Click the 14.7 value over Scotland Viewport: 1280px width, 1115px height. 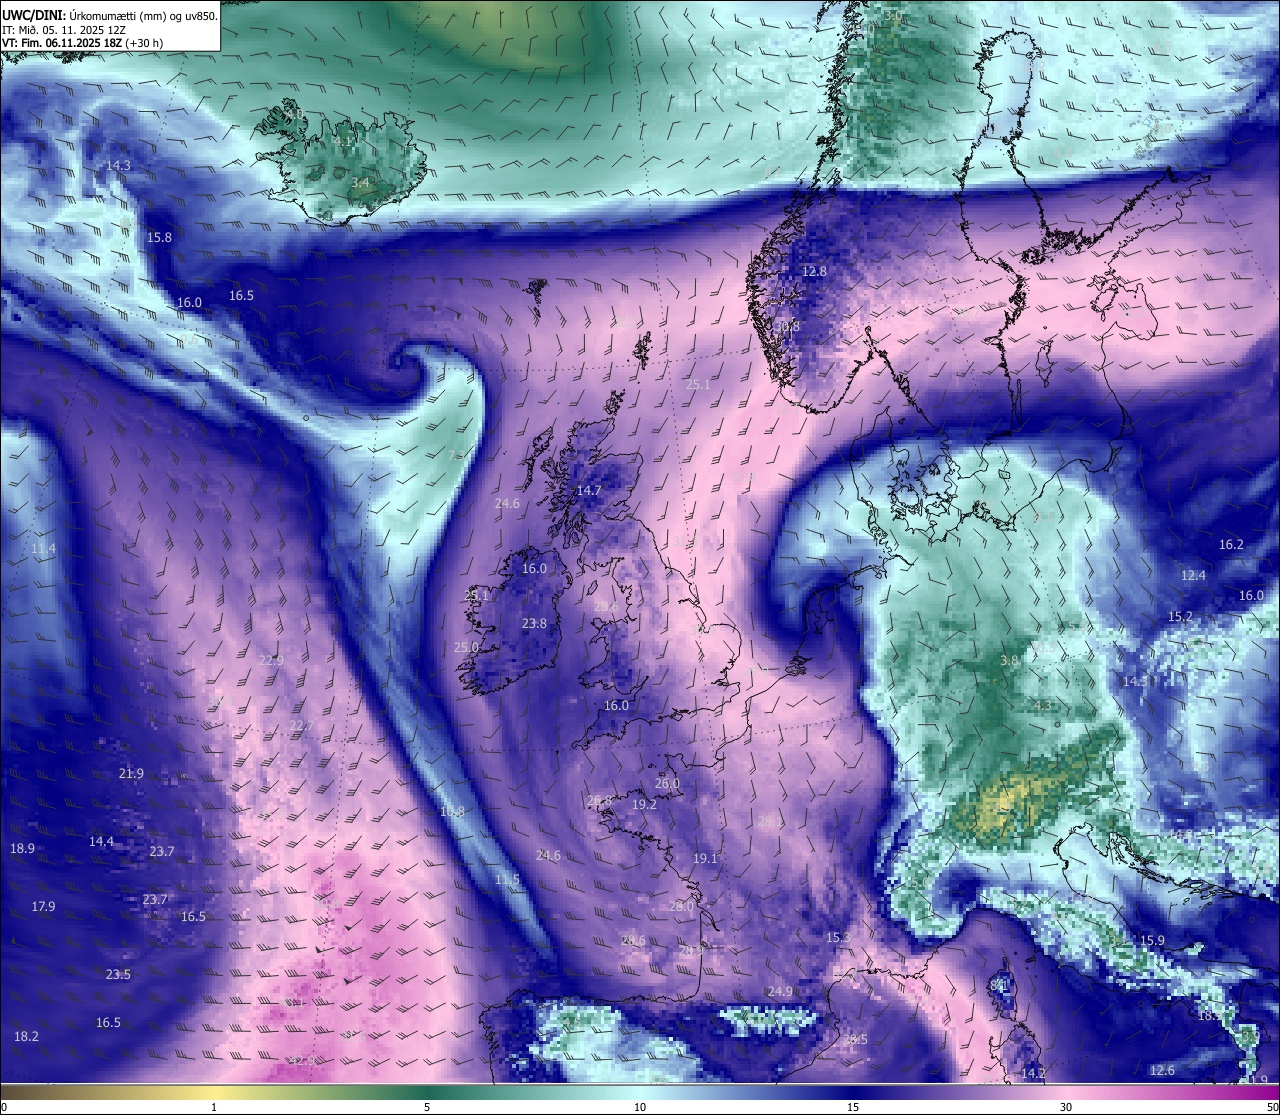coord(589,491)
